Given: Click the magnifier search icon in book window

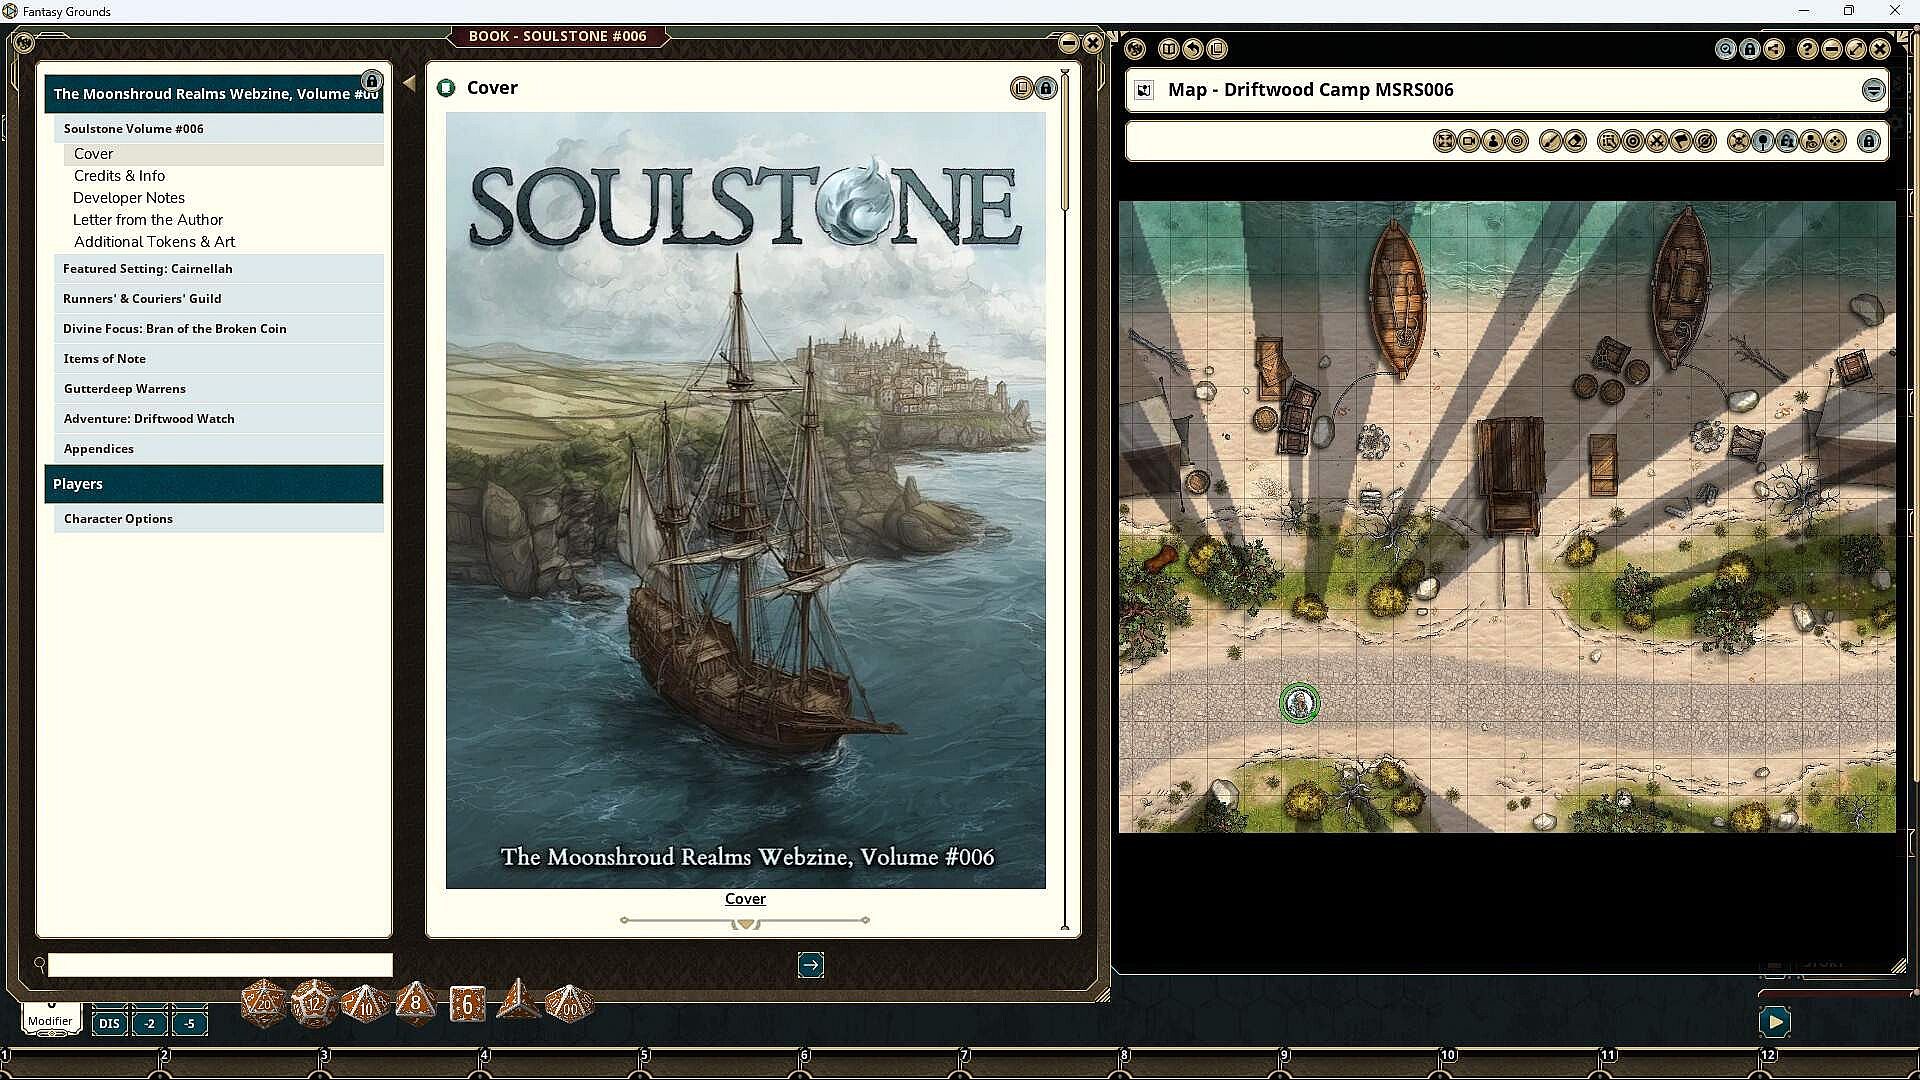Looking at the screenshot, I should tap(40, 964).
